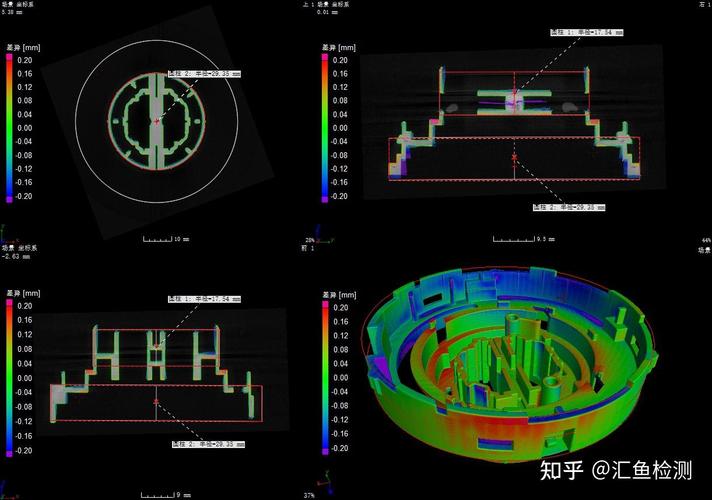The height and width of the screenshot is (500, 712).
Task: Select the deviation color bar in top view
Action: tap(9, 128)
